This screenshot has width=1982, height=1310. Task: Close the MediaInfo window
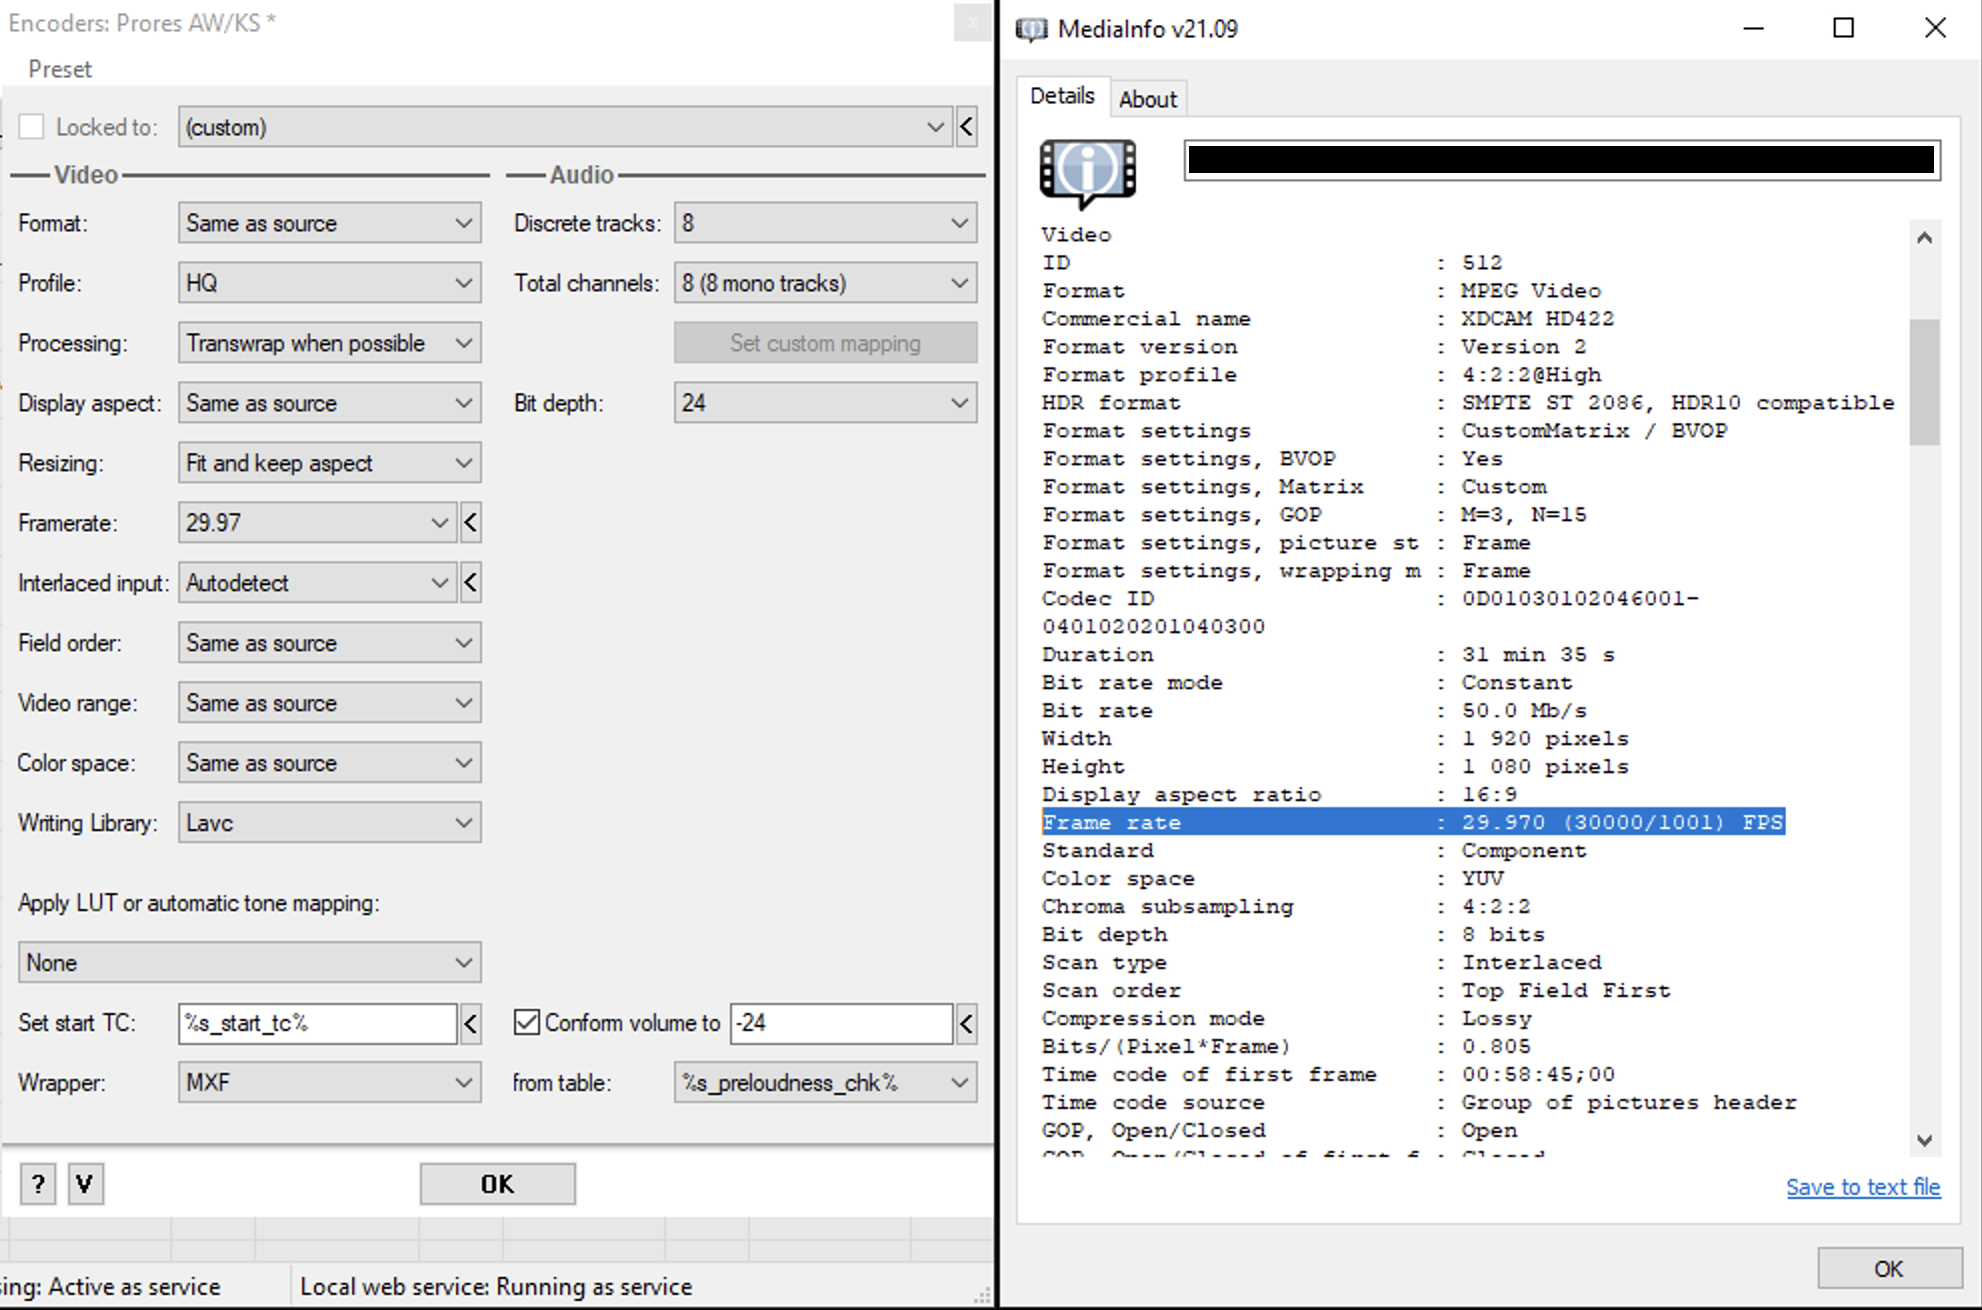tap(1935, 28)
